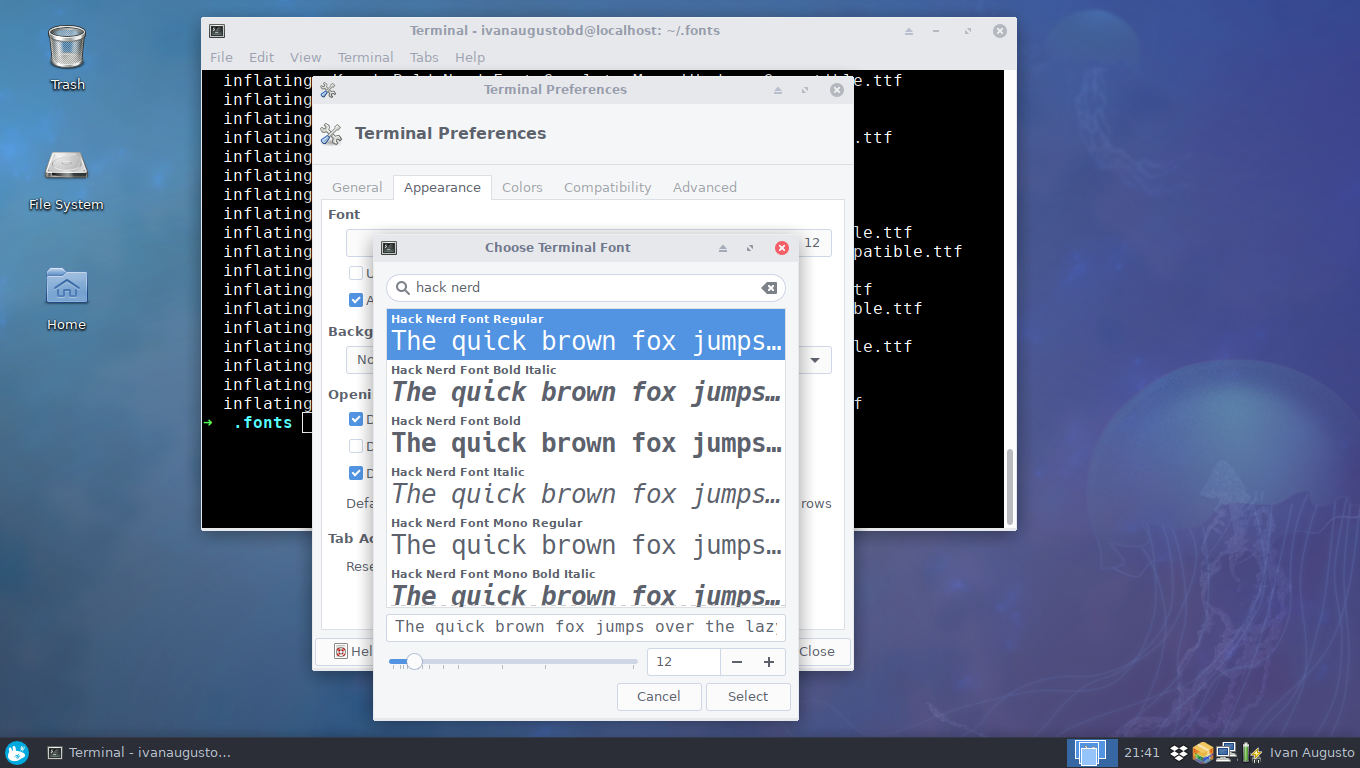This screenshot has width=1360, height=768.
Task: Switch to the Compatibility tab
Action: 607,187
